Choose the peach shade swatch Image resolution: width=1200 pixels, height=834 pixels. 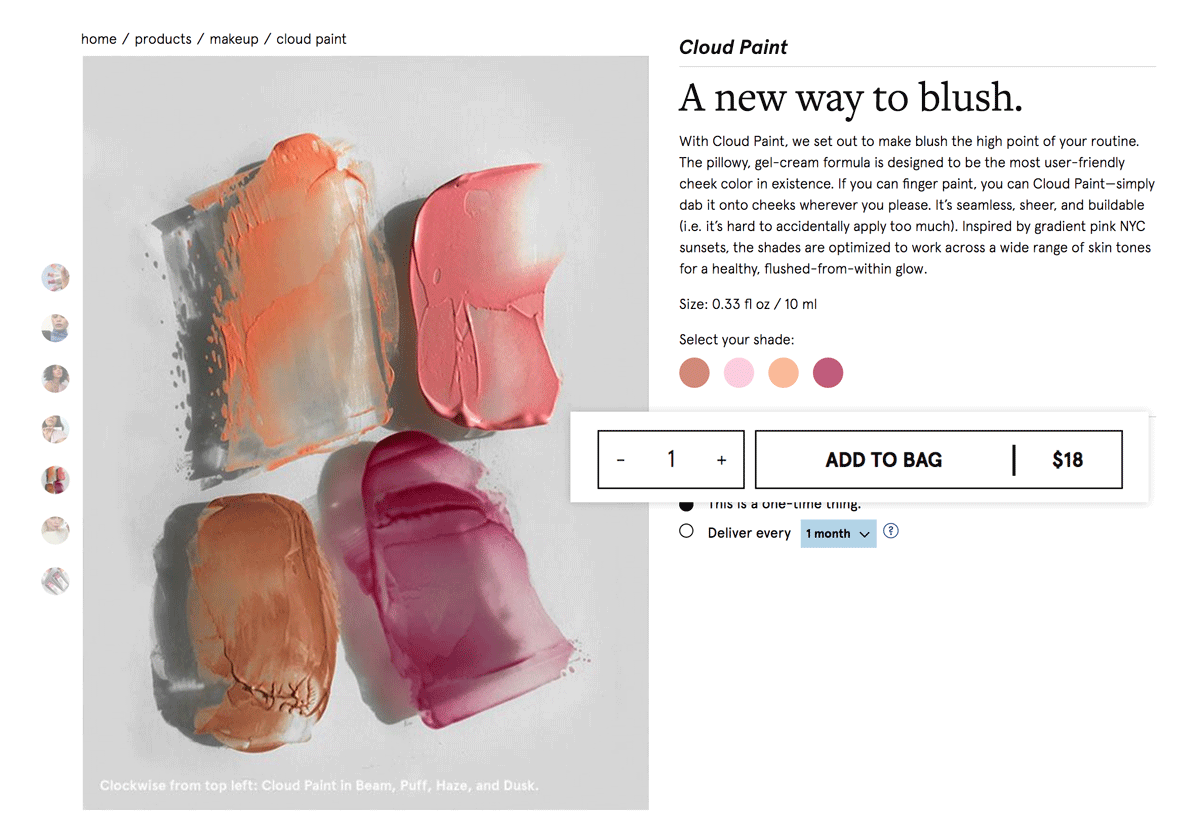click(783, 373)
